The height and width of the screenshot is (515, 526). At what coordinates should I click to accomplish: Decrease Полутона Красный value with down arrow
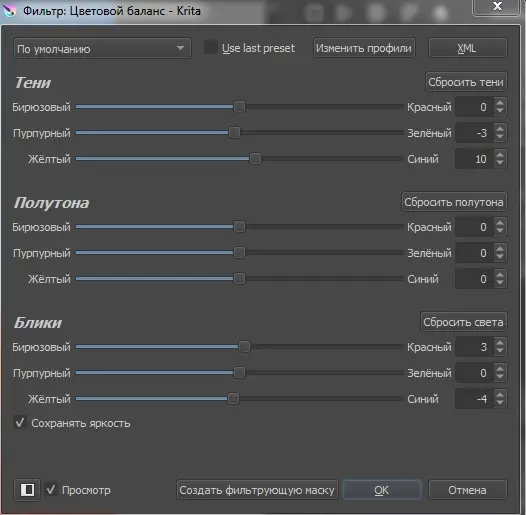(500, 231)
